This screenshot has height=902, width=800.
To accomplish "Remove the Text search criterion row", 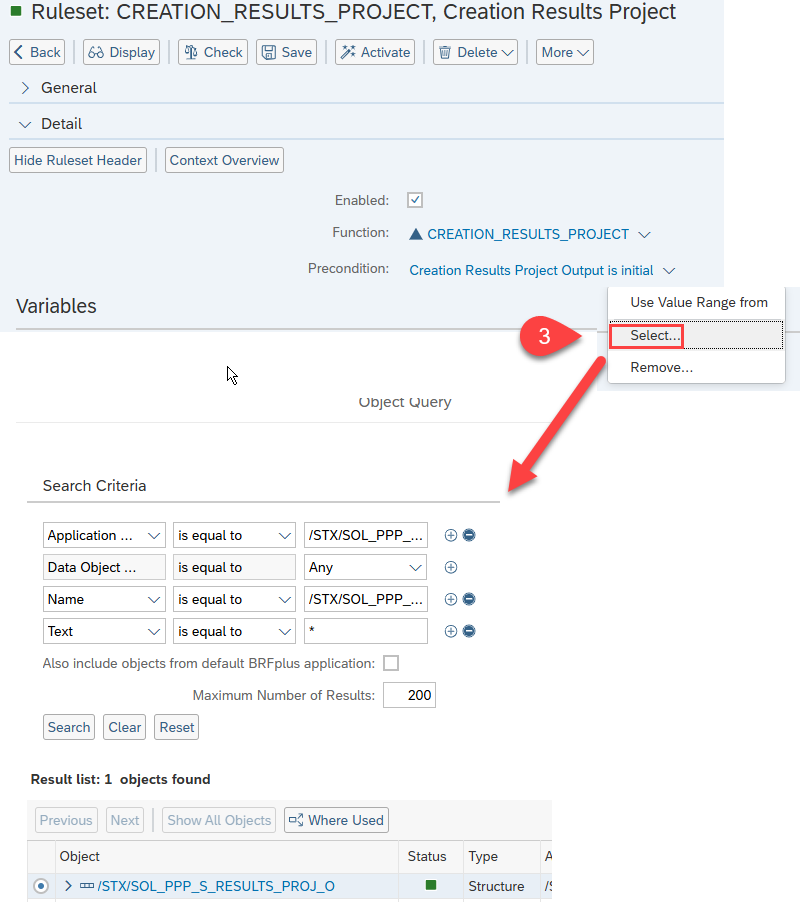I will (x=469, y=631).
